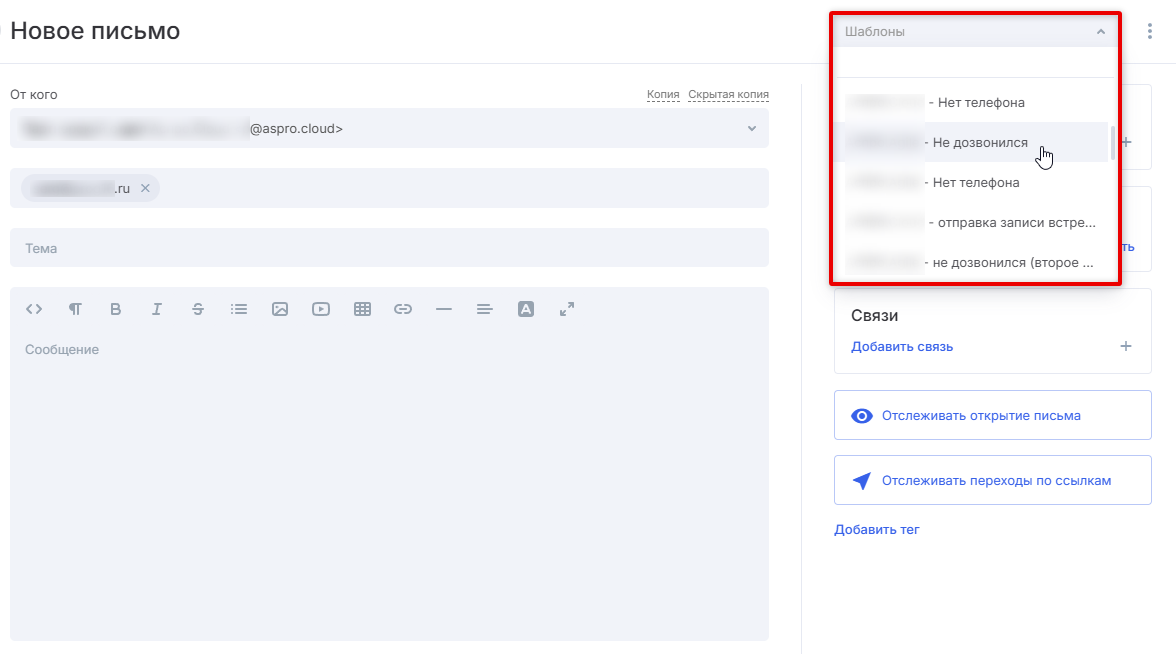Insert a video into message
The height and width of the screenshot is (654, 1176).
click(x=321, y=309)
